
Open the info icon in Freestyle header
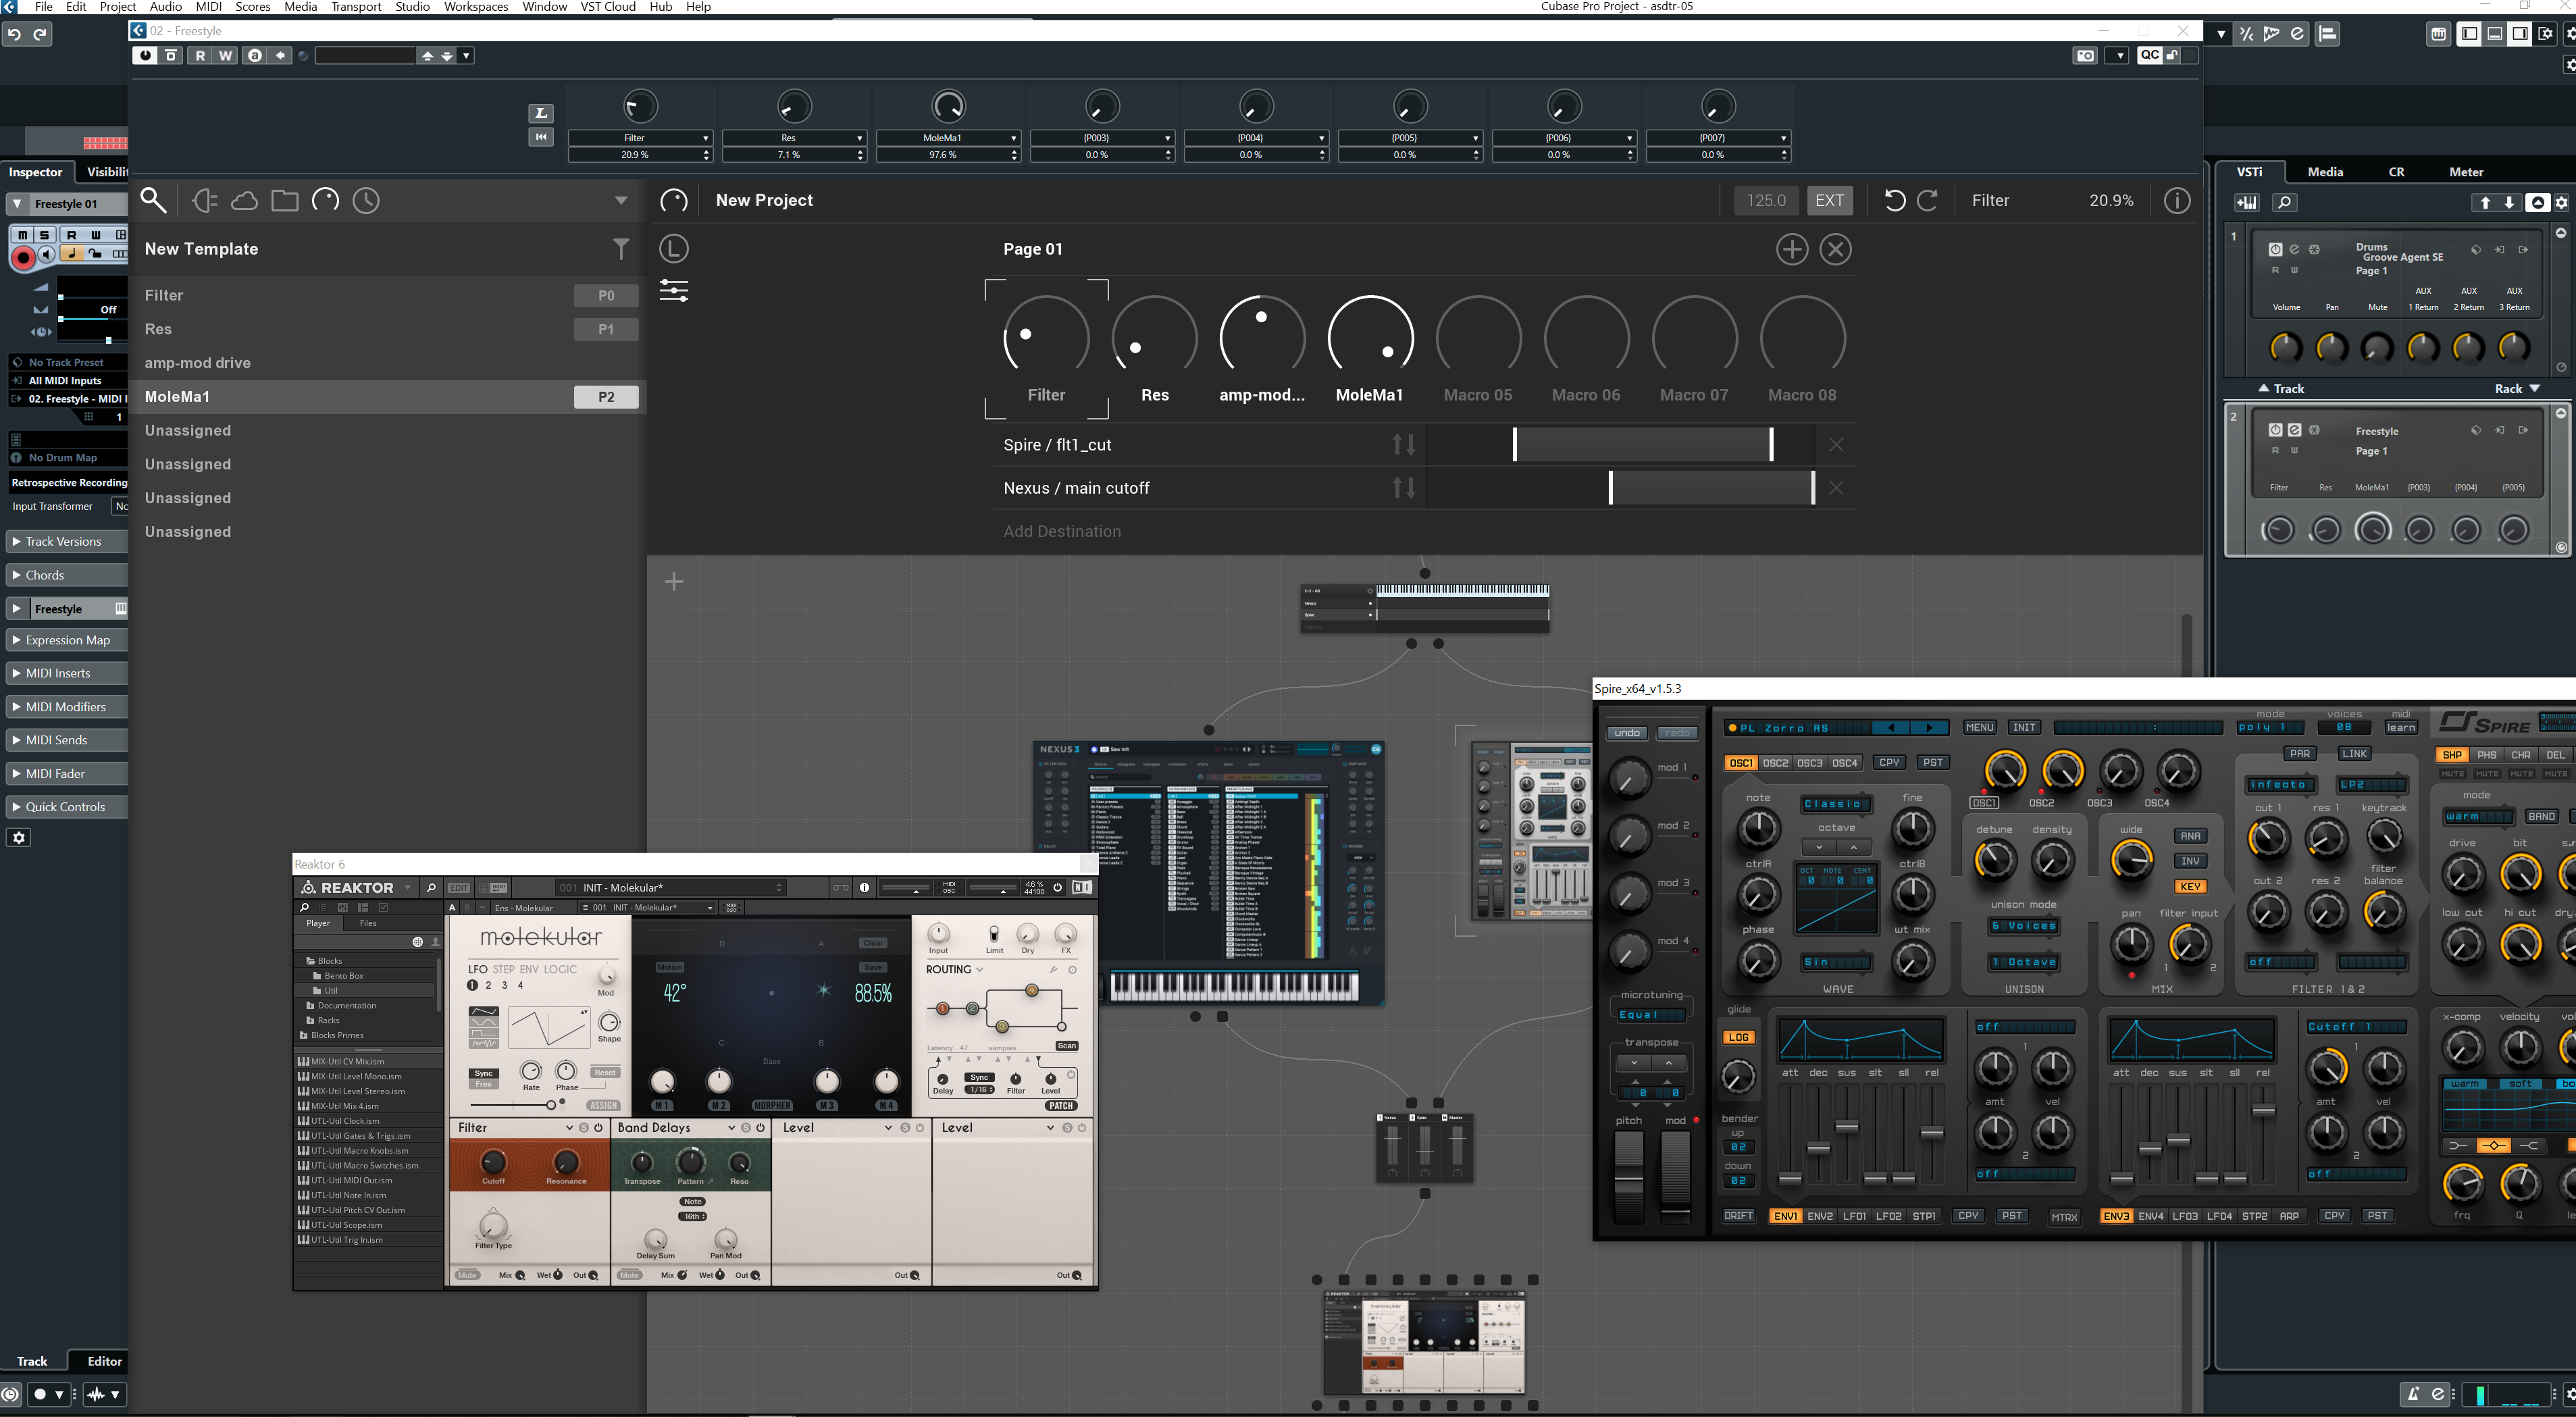pos(2177,200)
